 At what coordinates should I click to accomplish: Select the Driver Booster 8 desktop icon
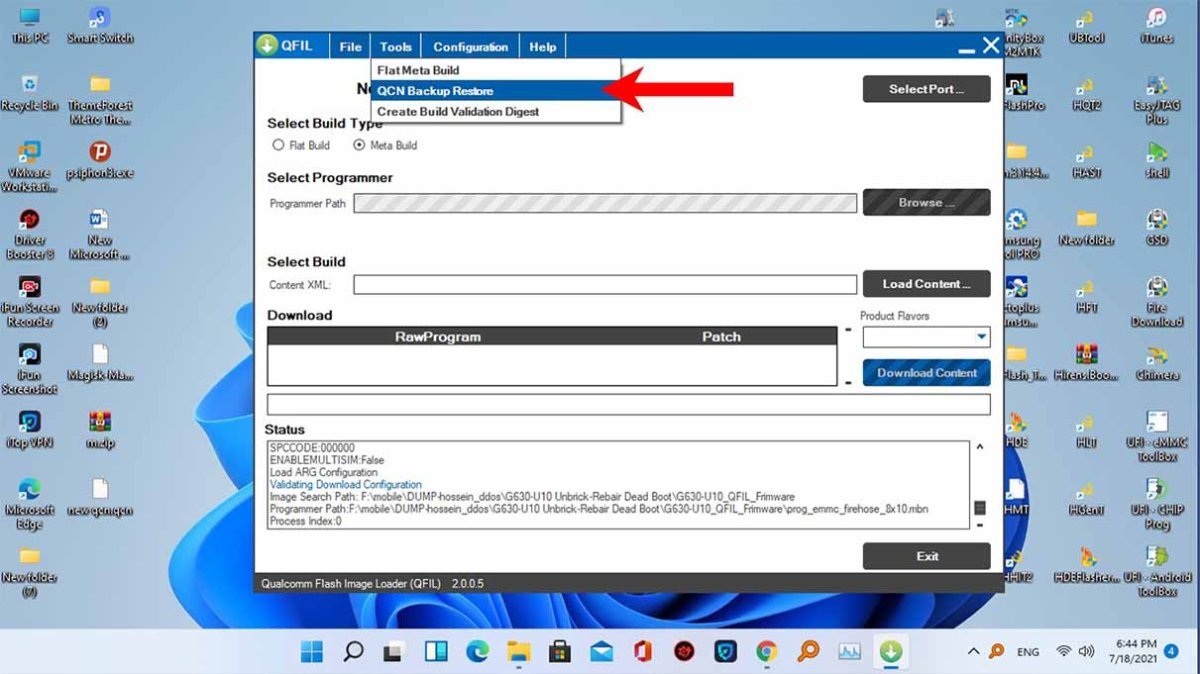(30, 234)
